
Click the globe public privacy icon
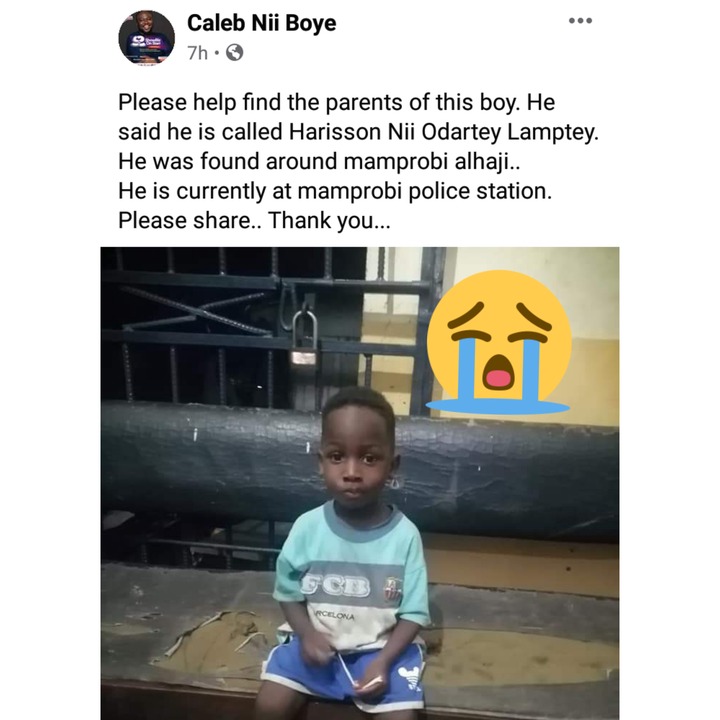coord(235,53)
